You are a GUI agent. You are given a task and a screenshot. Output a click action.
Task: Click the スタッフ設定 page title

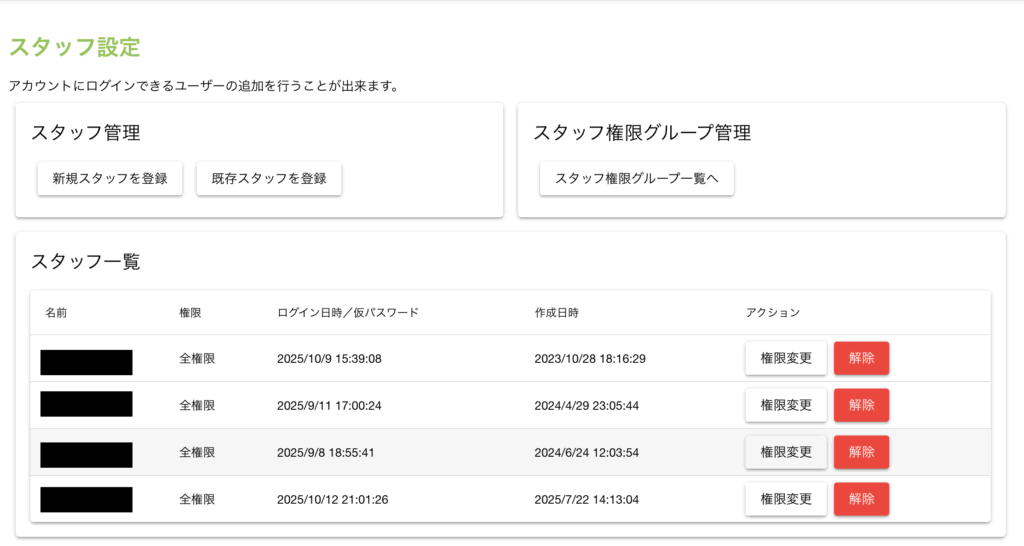coord(74,47)
